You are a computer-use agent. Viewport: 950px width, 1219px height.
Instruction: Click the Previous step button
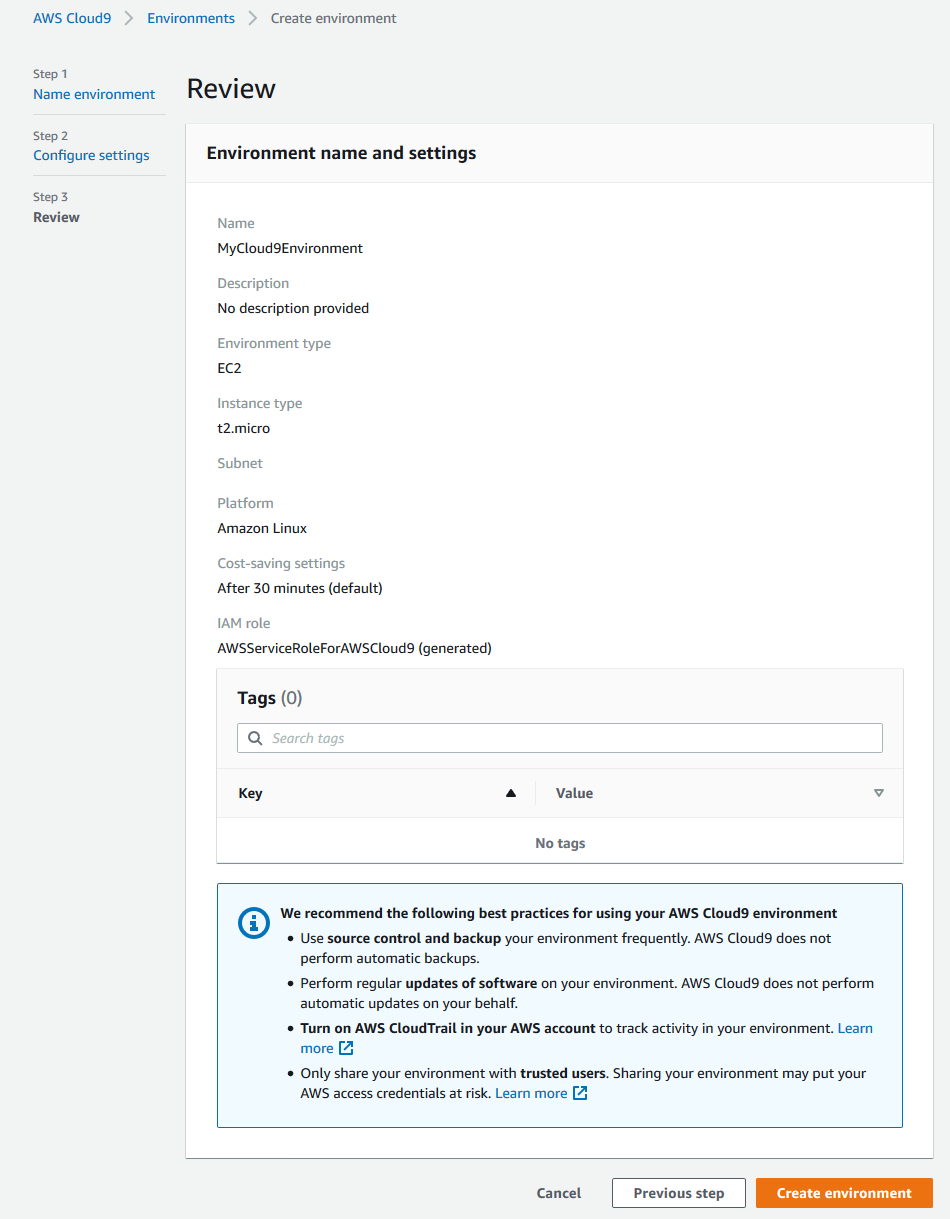point(679,1193)
